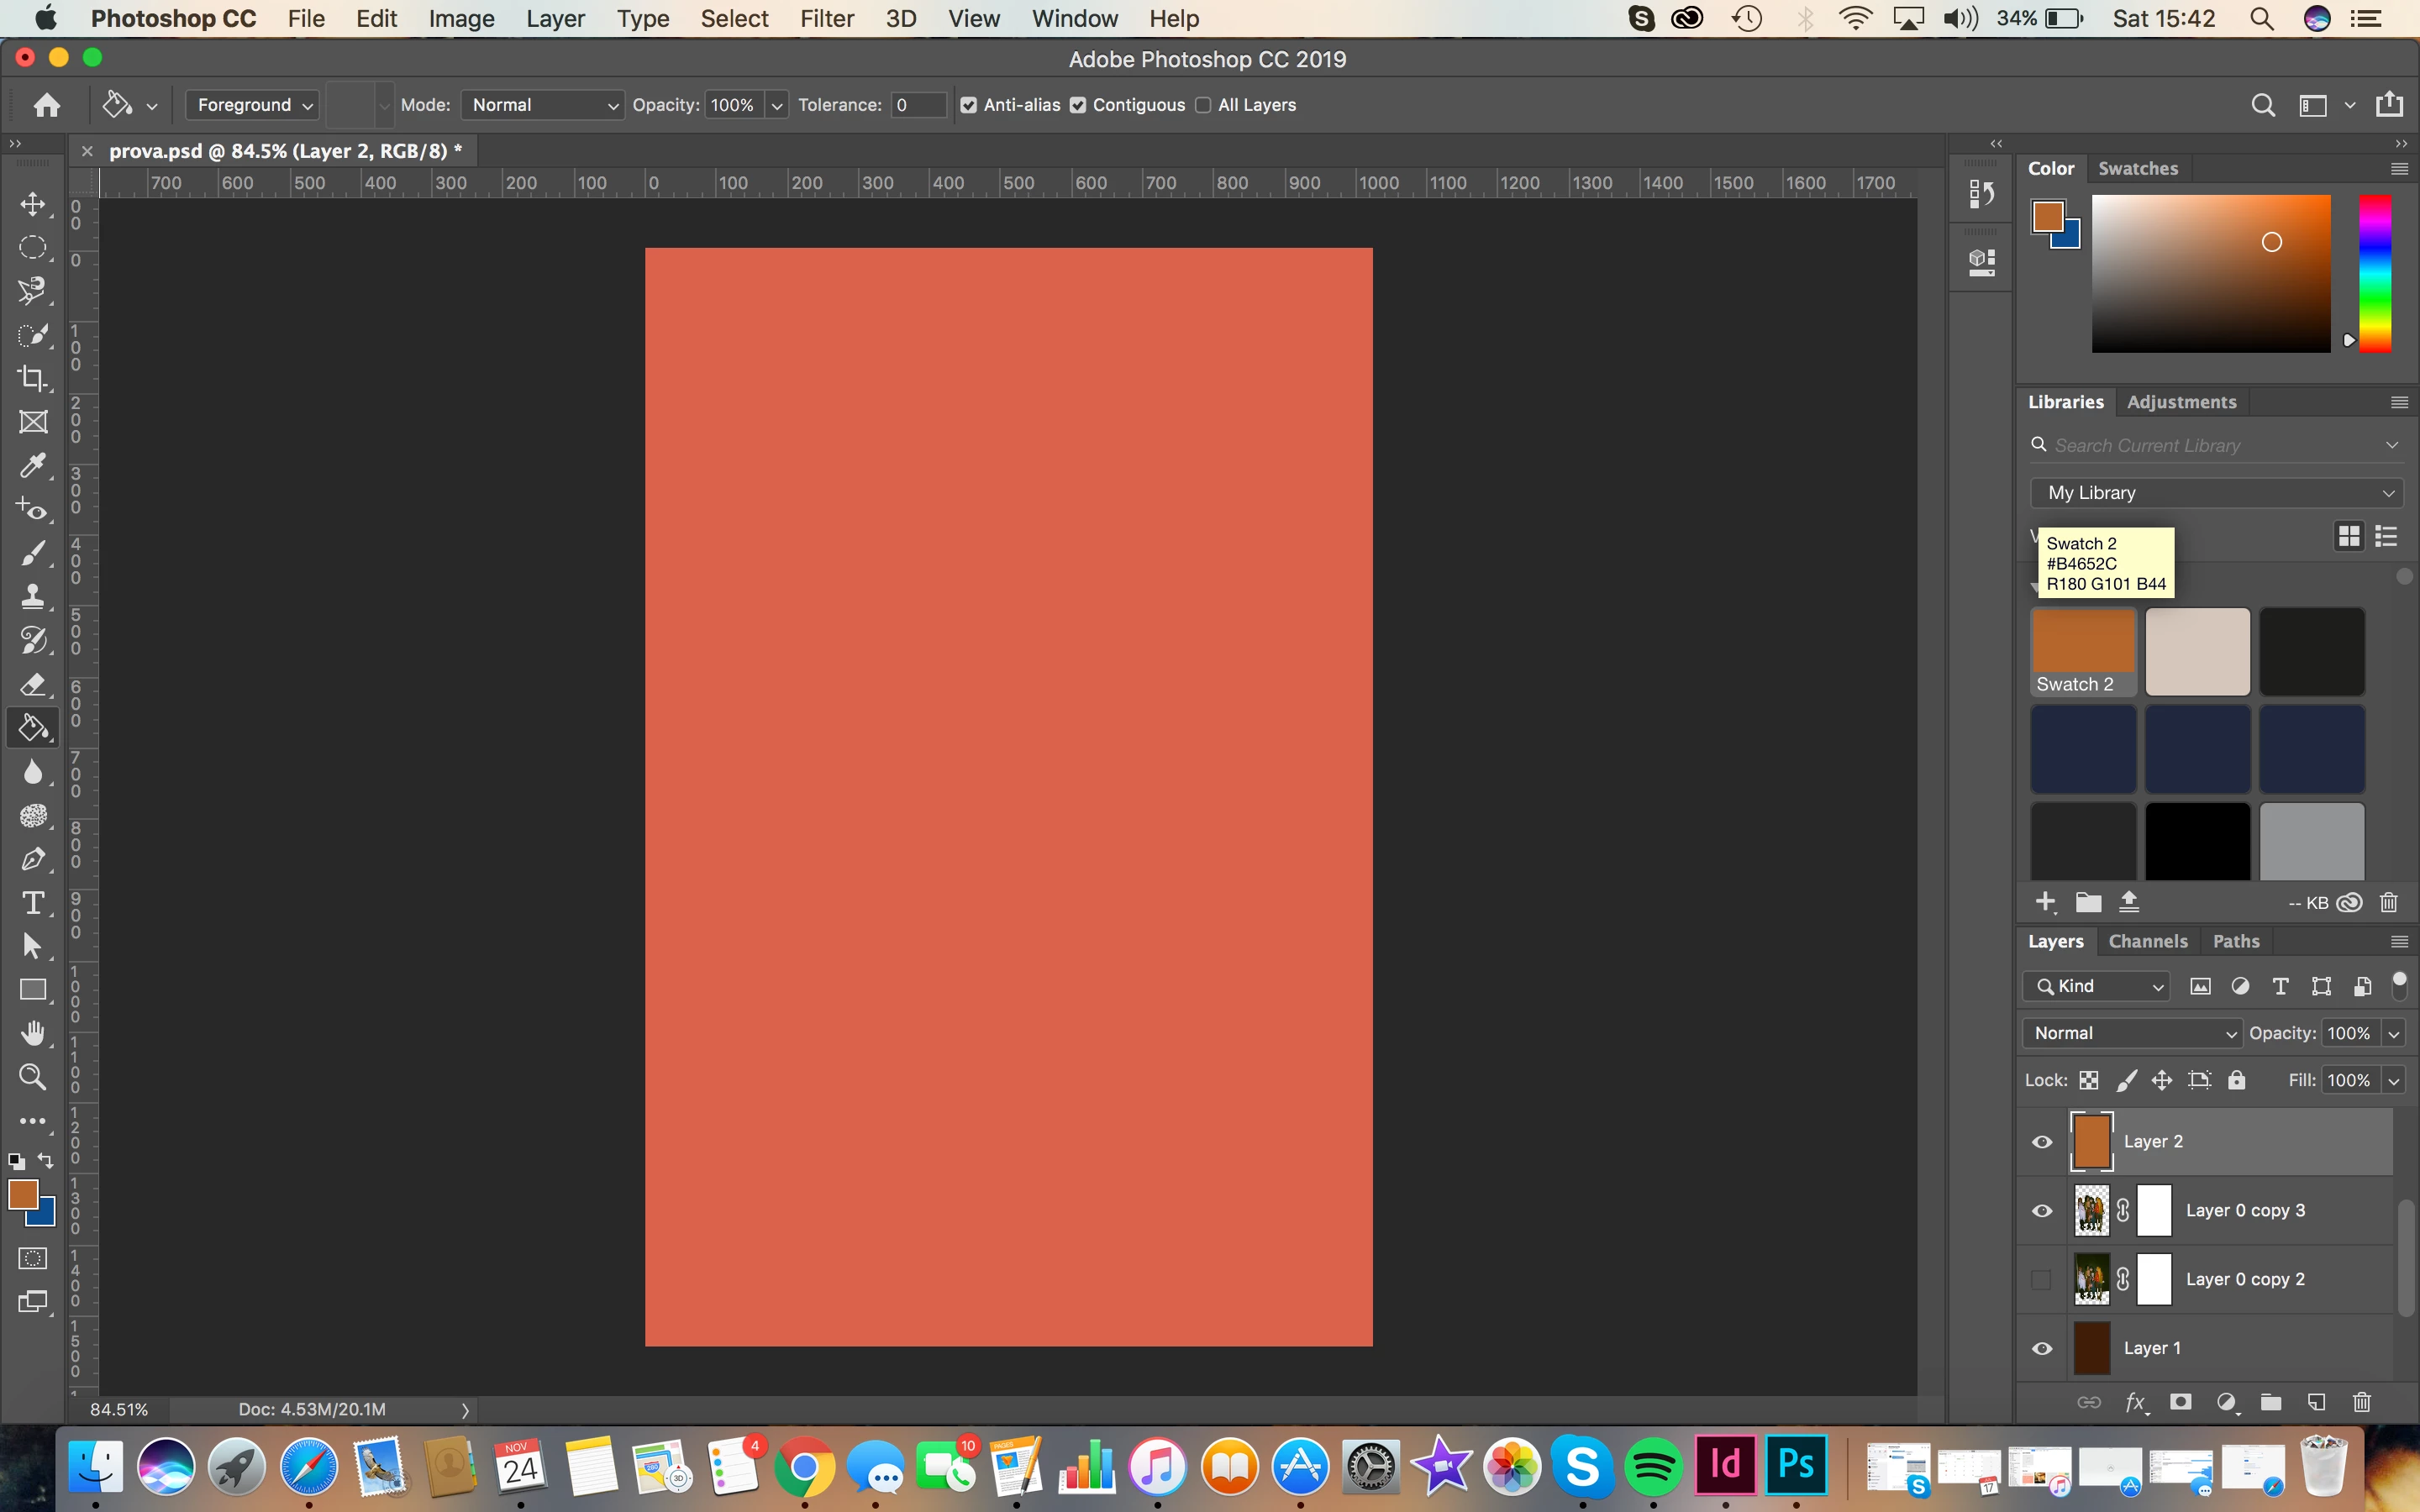Switch to the Adjustments tab
Screen dimensions: 2420x1512
(x=2181, y=402)
